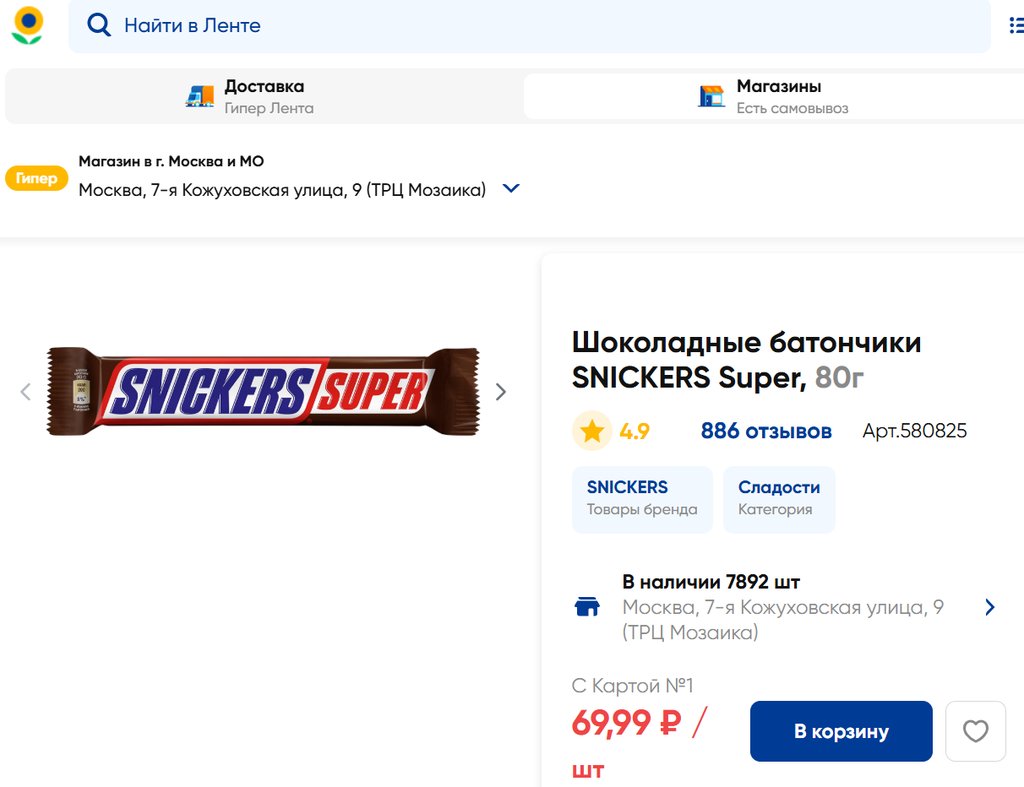The image size is (1024, 787).
Task: Show next product image
Action: click(x=501, y=392)
